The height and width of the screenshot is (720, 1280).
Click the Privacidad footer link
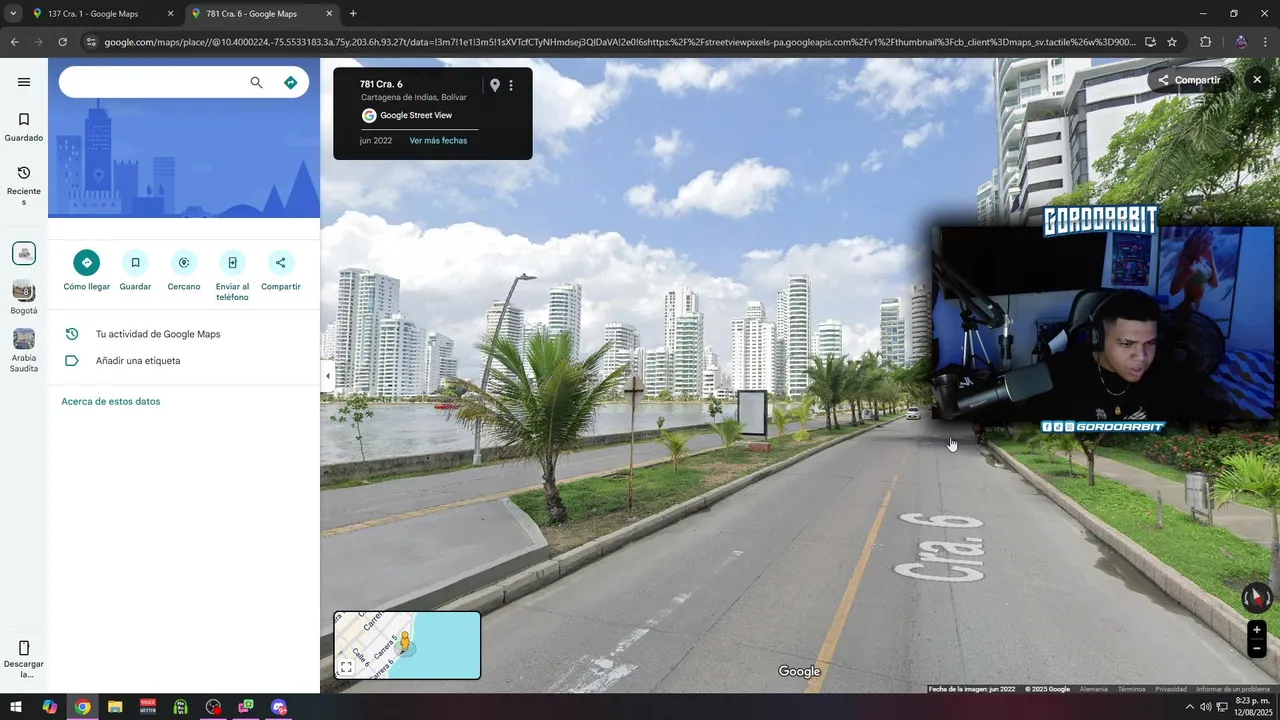click(1171, 689)
